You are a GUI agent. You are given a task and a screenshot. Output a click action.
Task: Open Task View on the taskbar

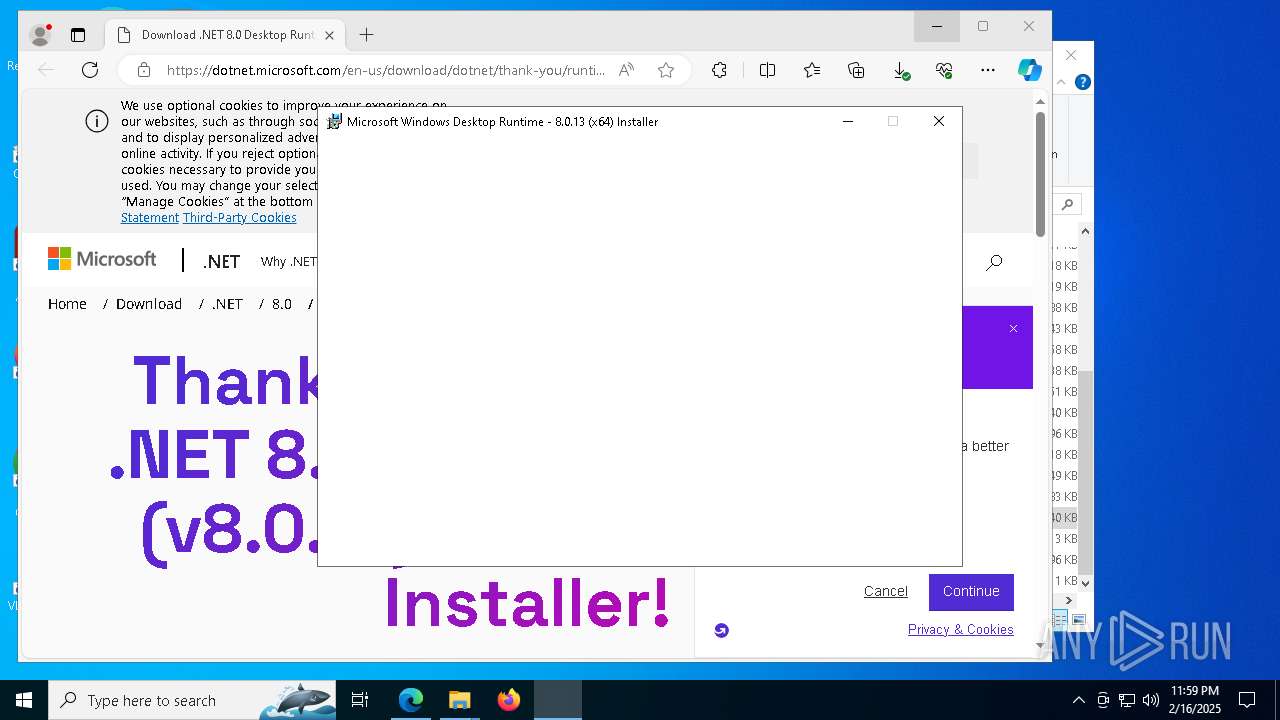(x=360, y=700)
